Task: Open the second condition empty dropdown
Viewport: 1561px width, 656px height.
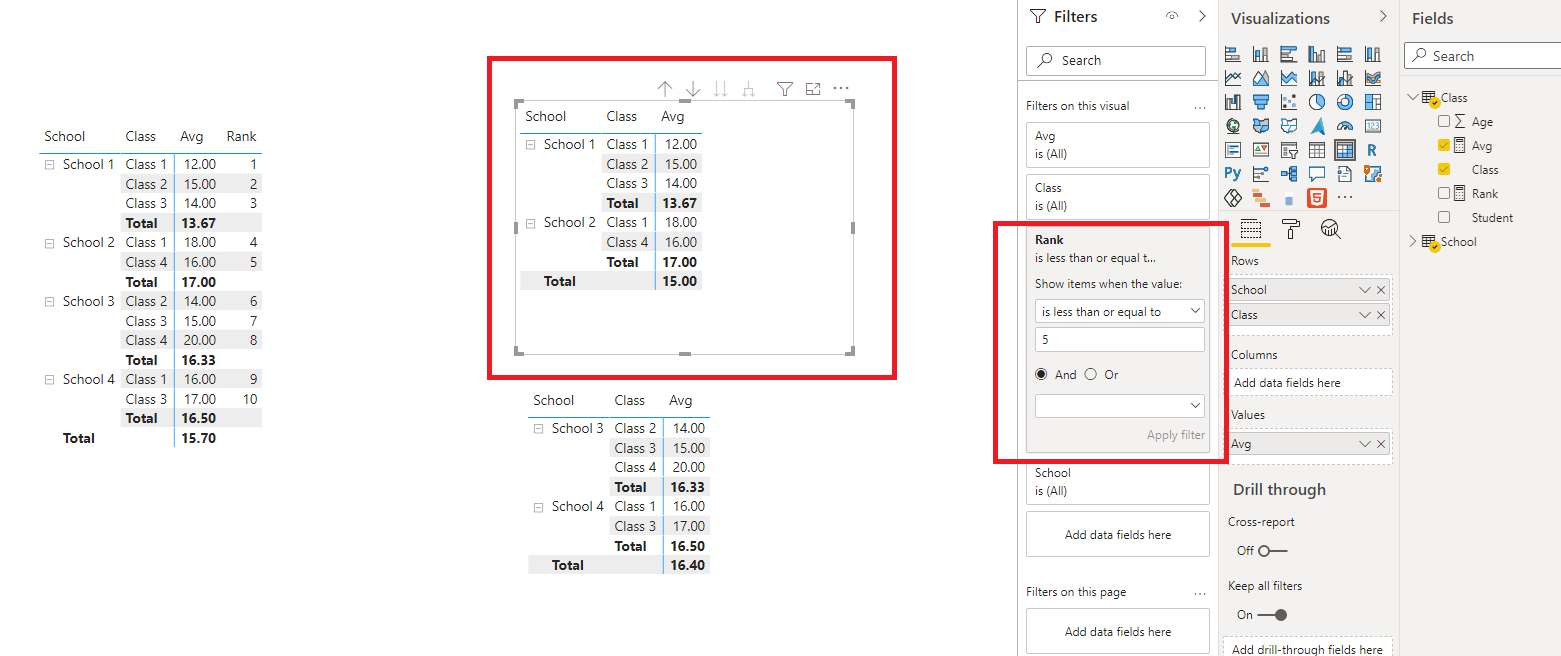Action: click(1120, 405)
